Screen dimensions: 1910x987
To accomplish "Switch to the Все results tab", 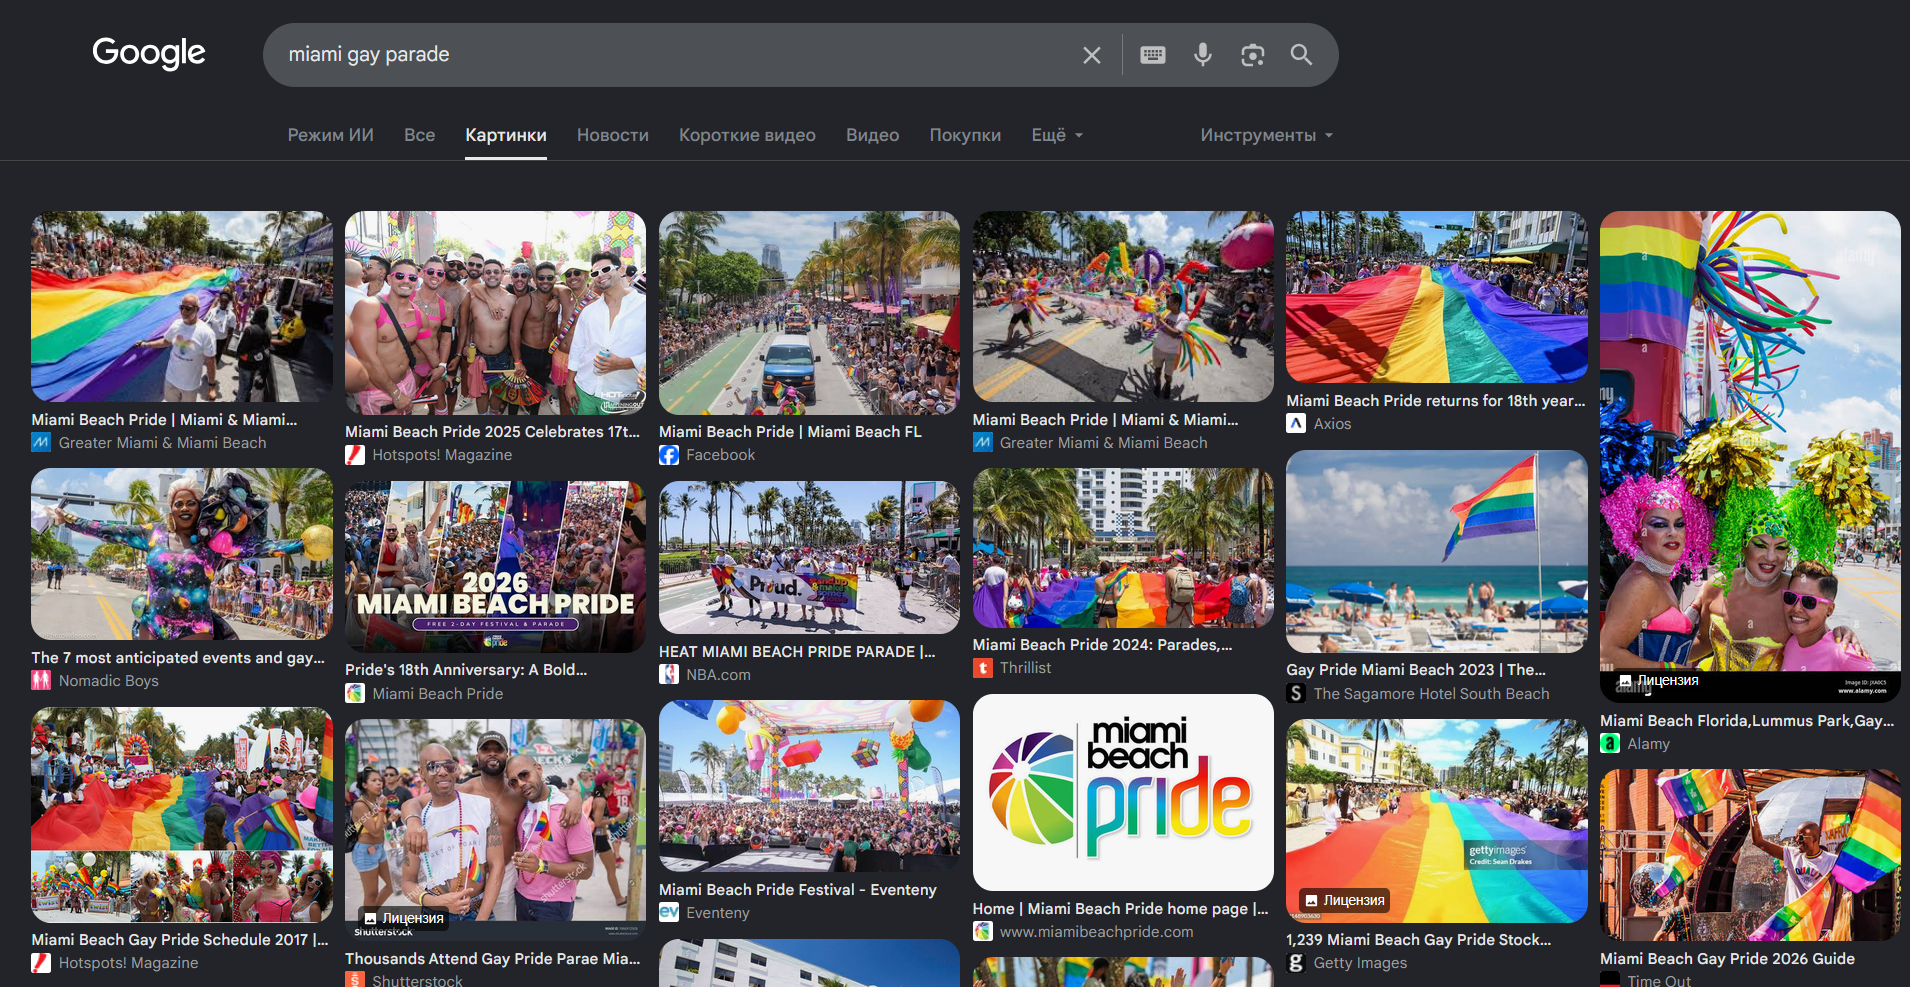I will click(x=419, y=135).
